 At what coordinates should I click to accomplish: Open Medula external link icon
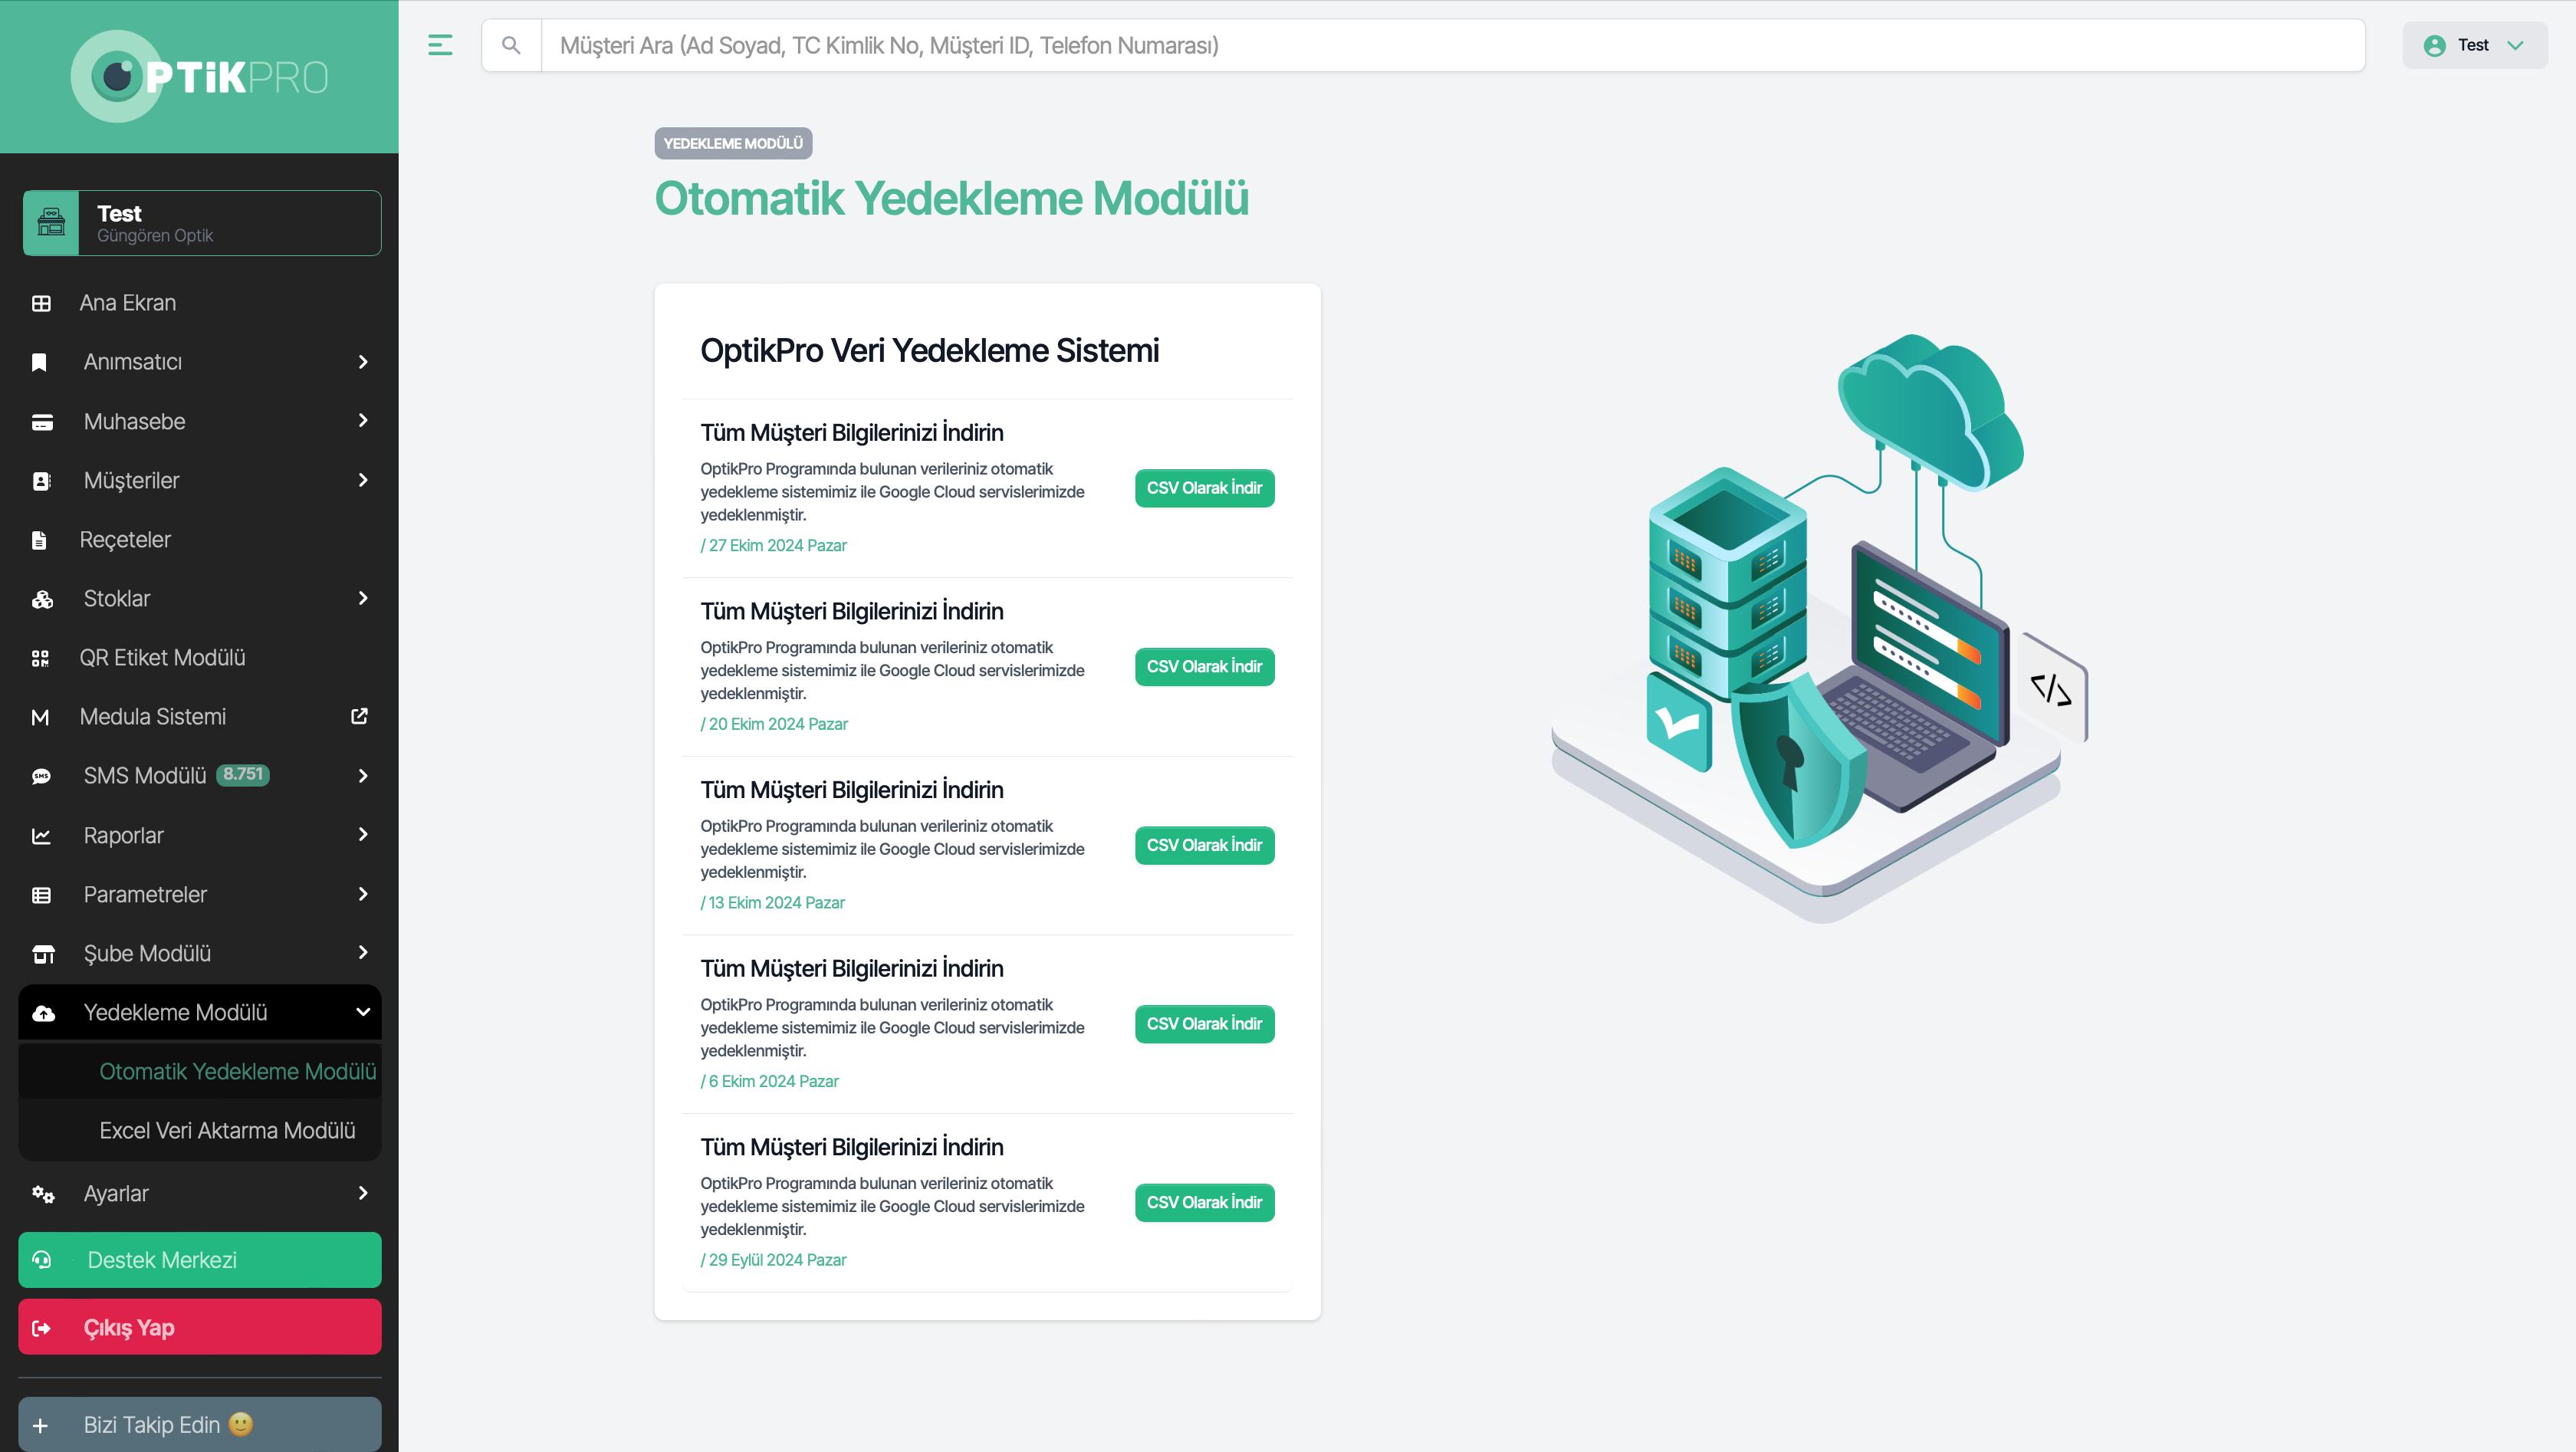360,716
